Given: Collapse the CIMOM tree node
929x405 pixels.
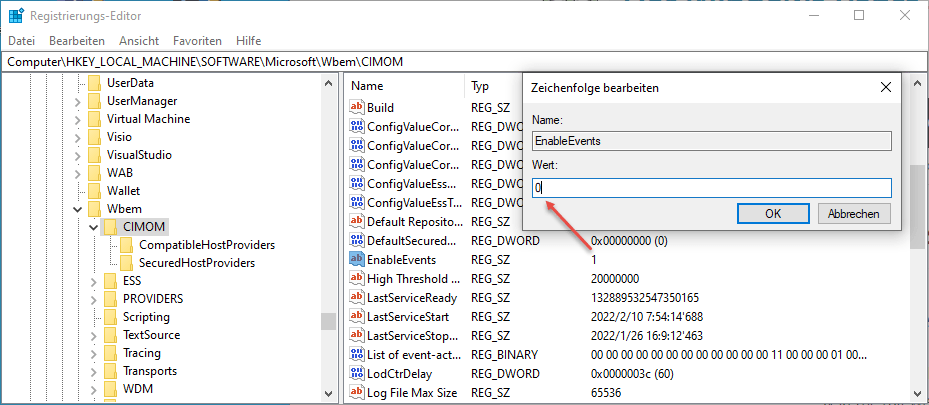Looking at the screenshot, I should (93, 227).
